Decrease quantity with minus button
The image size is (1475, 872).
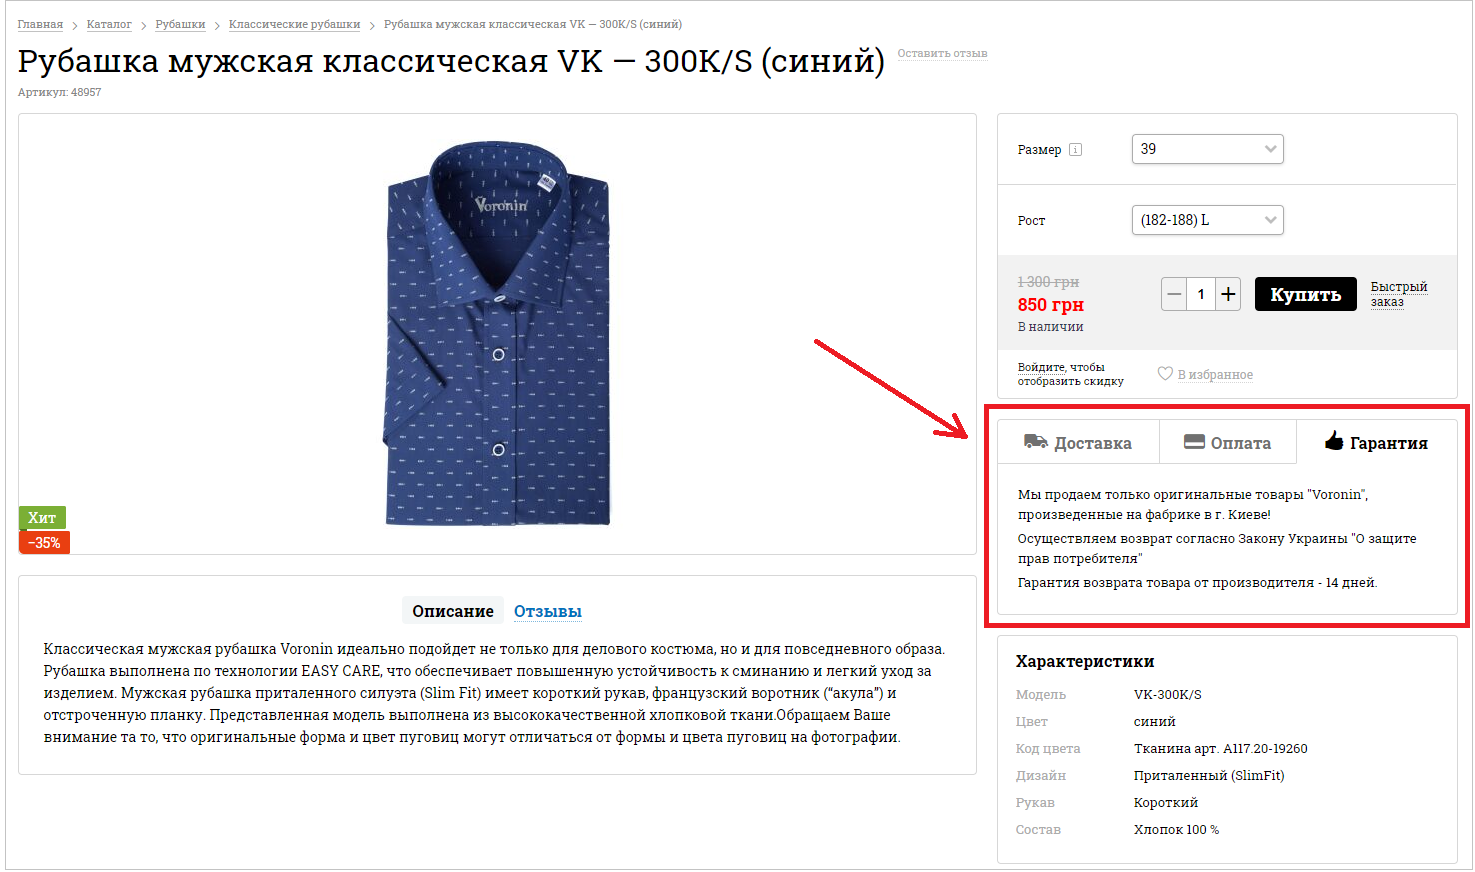click(x=1175, y=294)
